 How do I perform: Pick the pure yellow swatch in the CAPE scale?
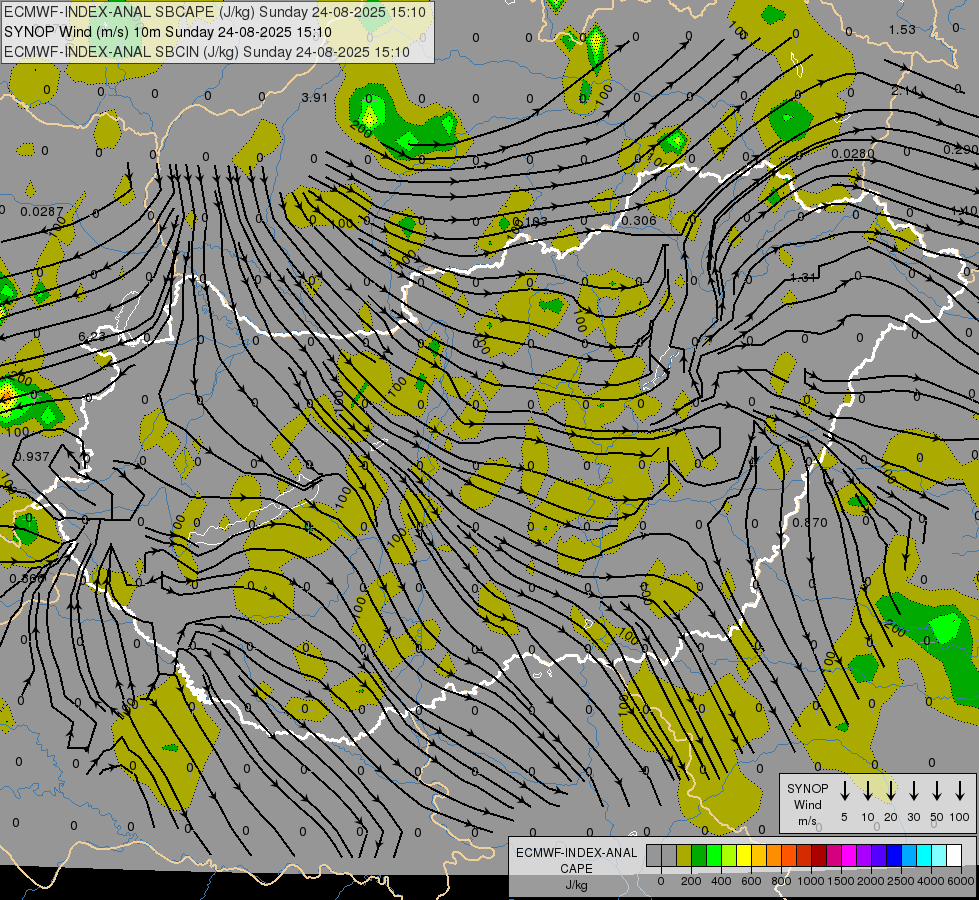pos(744,855)
